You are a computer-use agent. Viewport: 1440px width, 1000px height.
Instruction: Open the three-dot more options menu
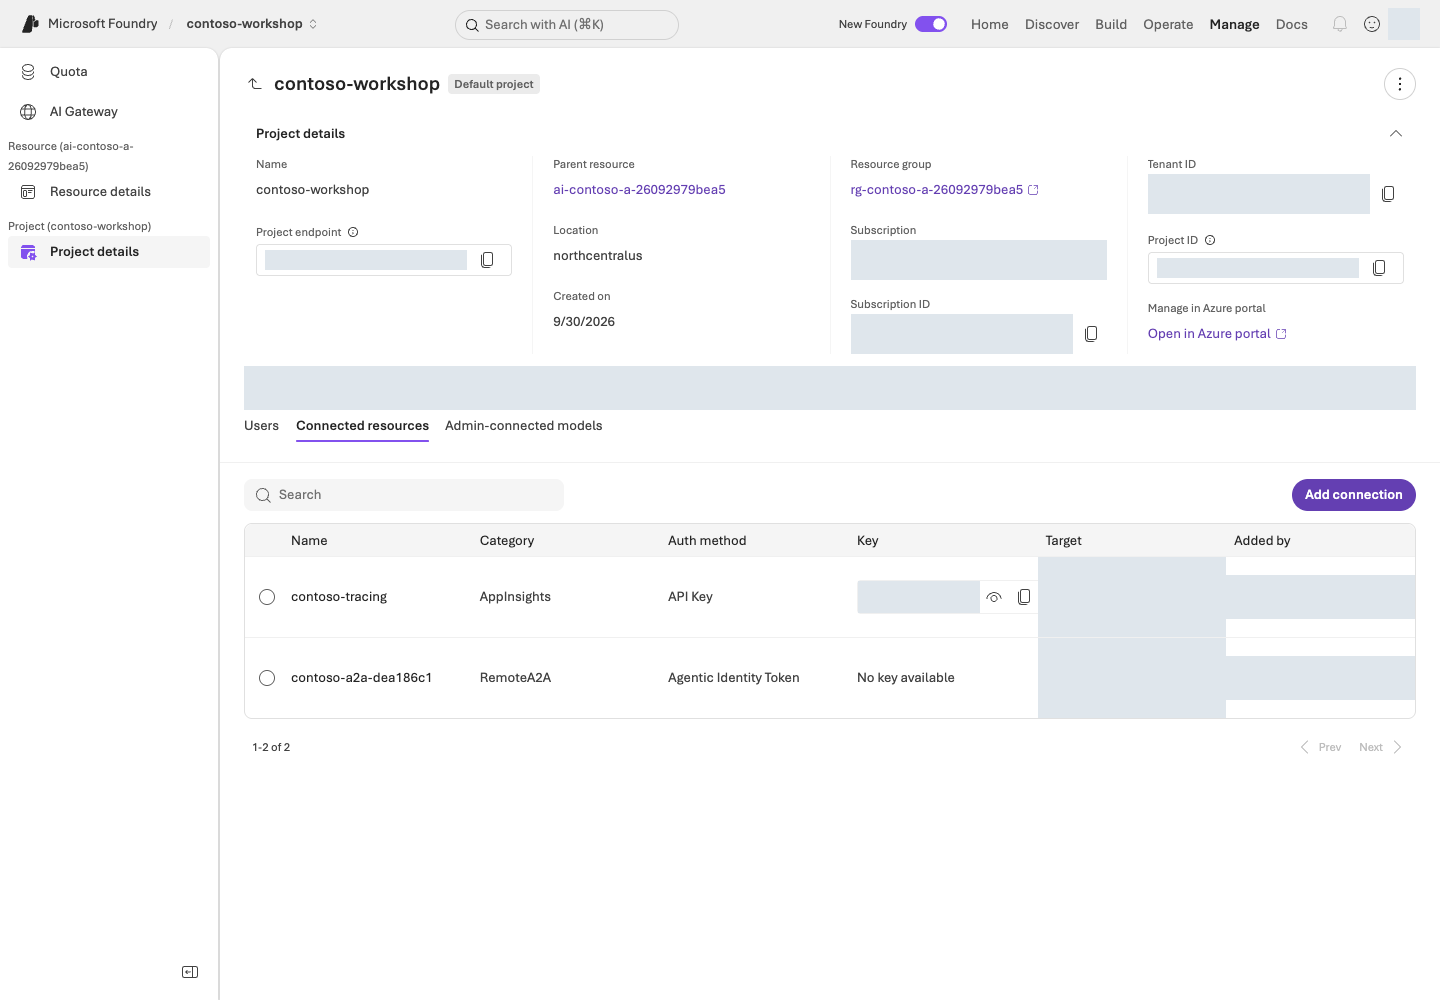click(x=1400, y=84)
